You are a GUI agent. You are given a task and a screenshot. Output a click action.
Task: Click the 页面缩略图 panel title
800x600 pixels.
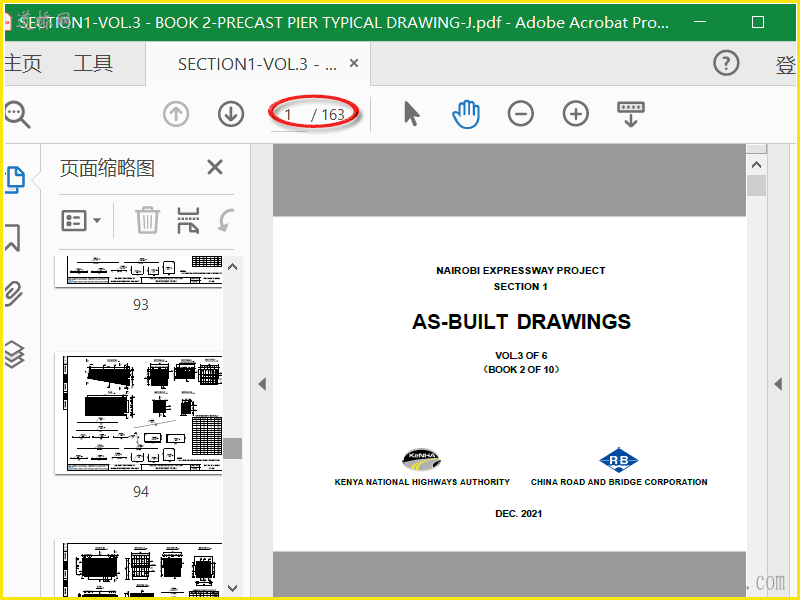pos(107,168)
